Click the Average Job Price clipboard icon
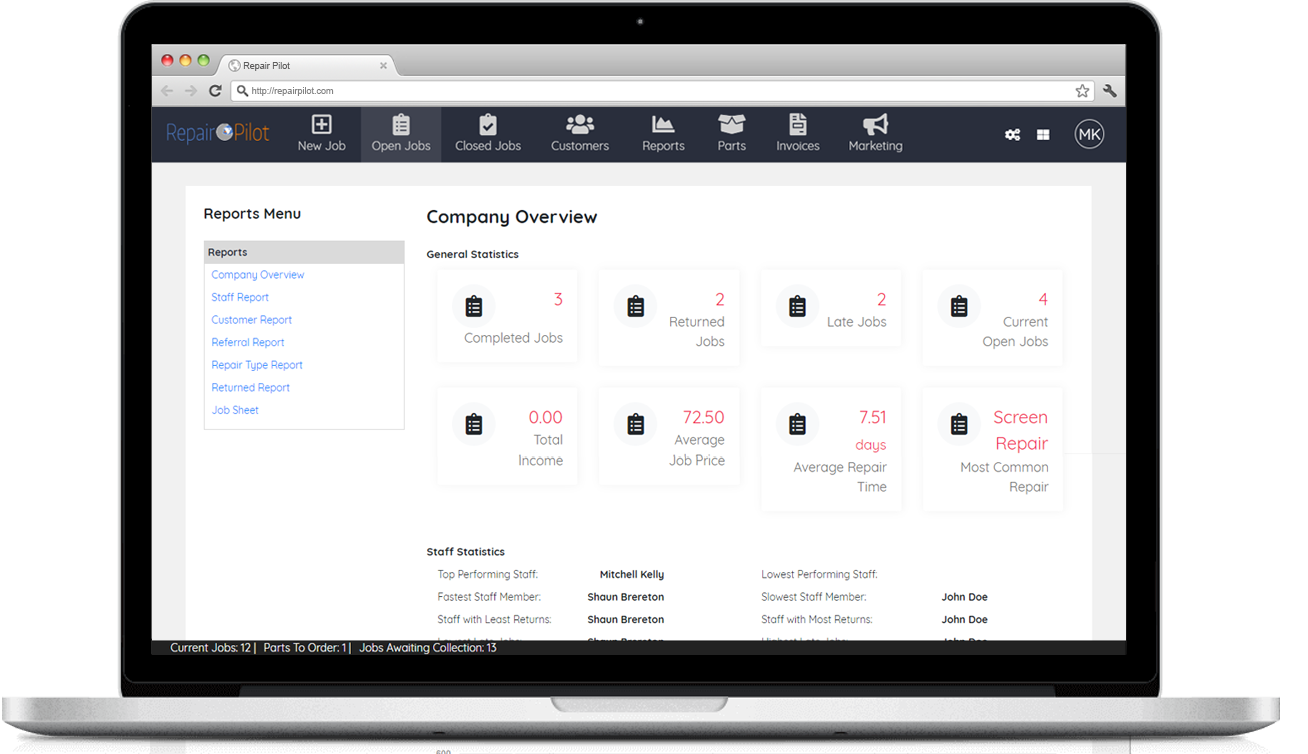This screenshot has width=1308, height=754. (x=636, y=424)
